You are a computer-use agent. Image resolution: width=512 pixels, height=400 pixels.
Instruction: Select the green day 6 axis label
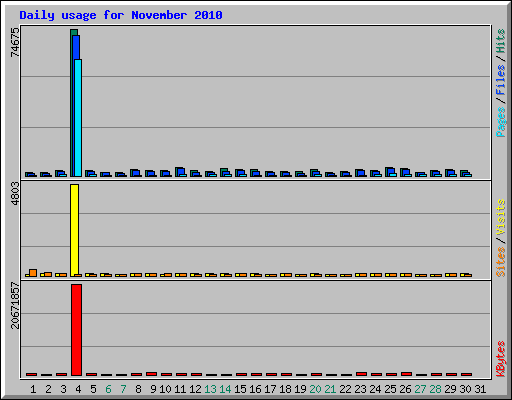[x=108, y=389]
